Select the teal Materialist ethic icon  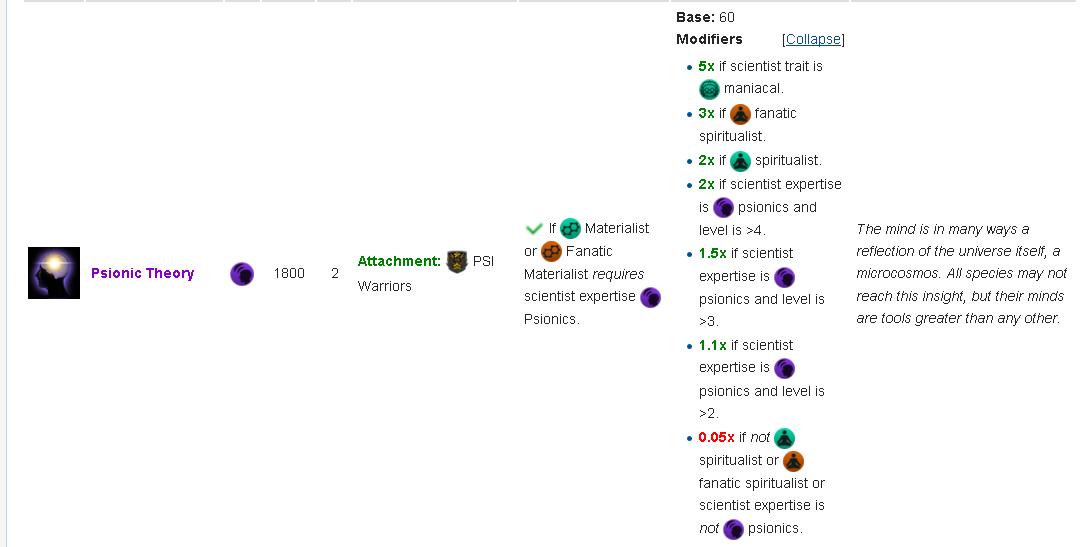[x=570, y=229]
